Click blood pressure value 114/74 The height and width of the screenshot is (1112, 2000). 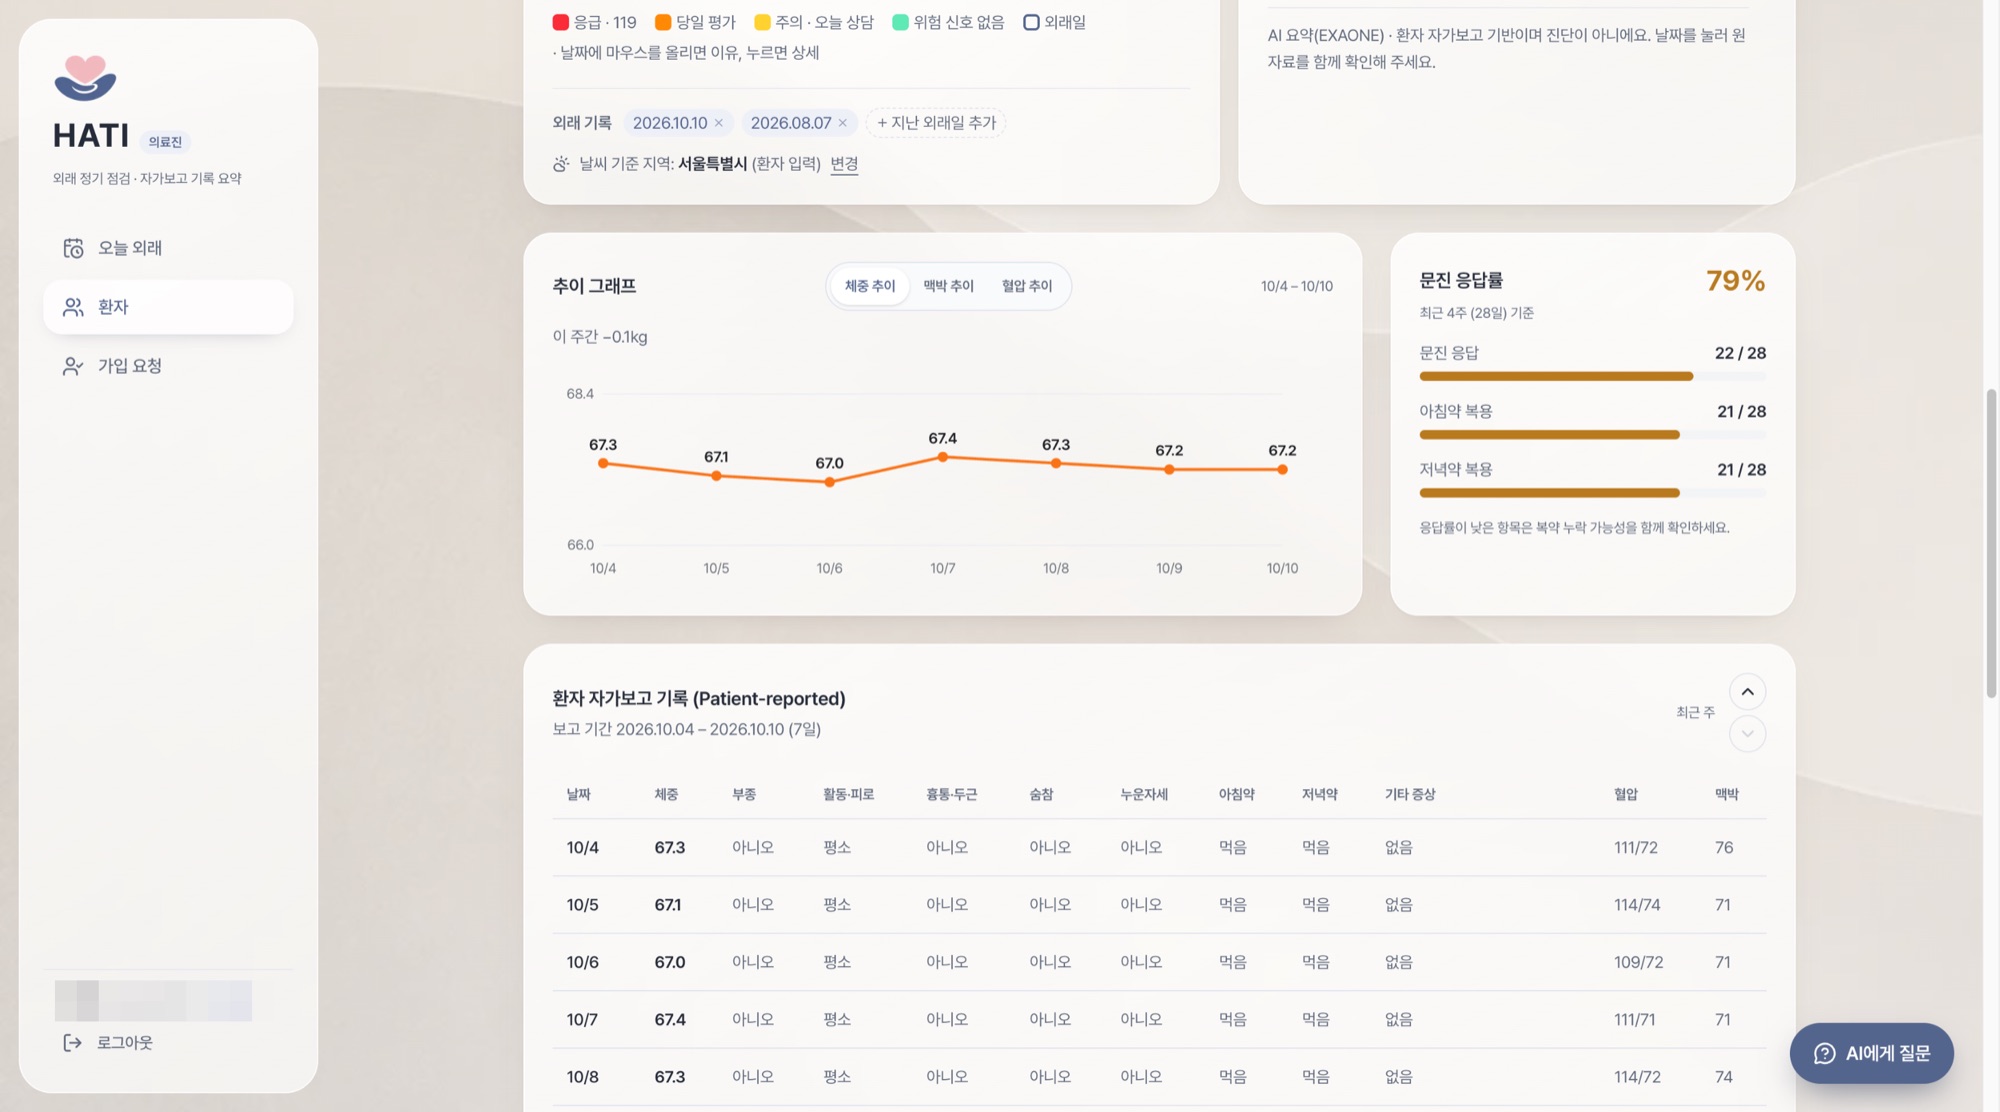coord(1637,905)
